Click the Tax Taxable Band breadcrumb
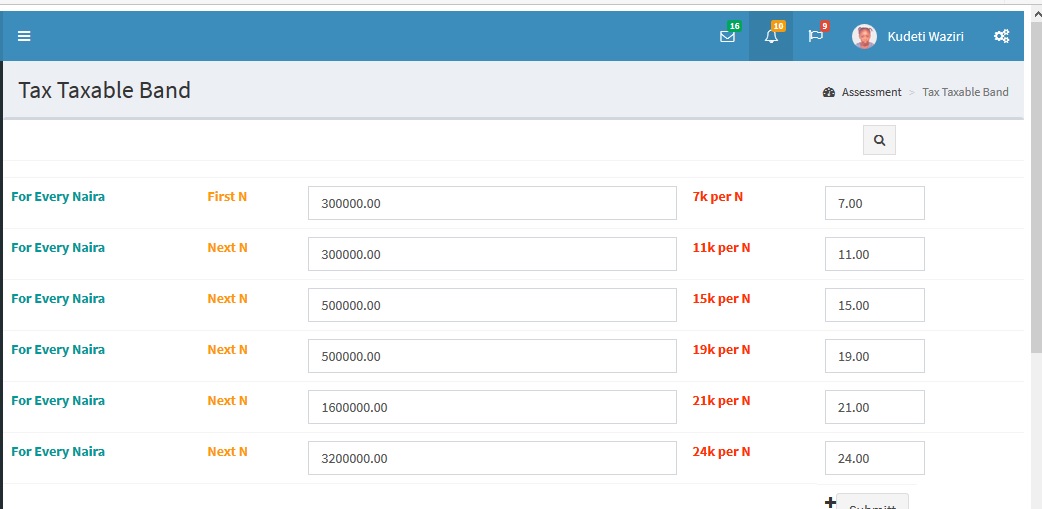 (965, 92)
